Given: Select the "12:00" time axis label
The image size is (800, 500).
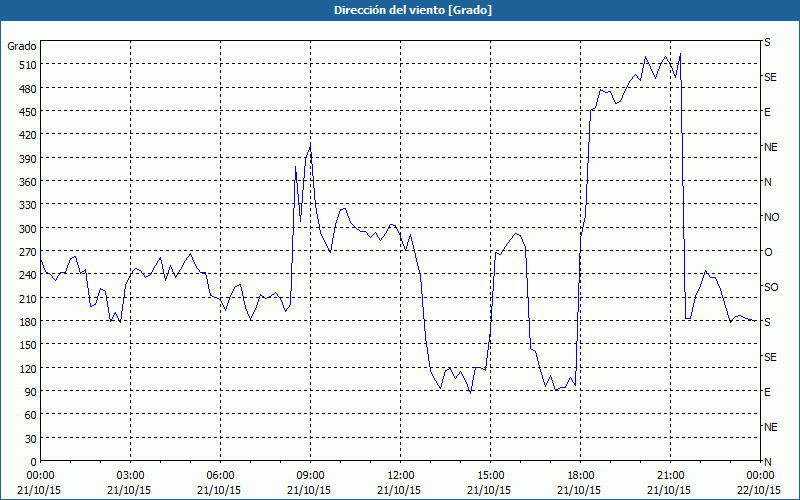Looking at the screenshot, I should (401, 476).
